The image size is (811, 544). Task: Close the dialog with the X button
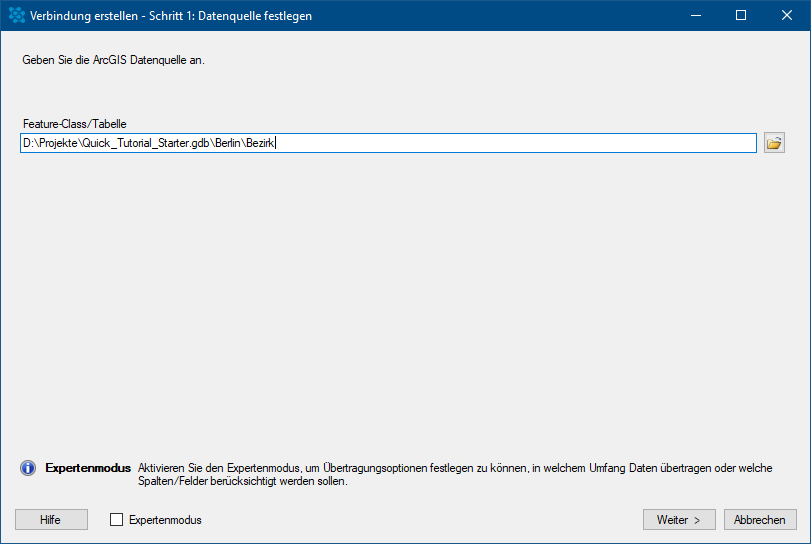[787, 15]
